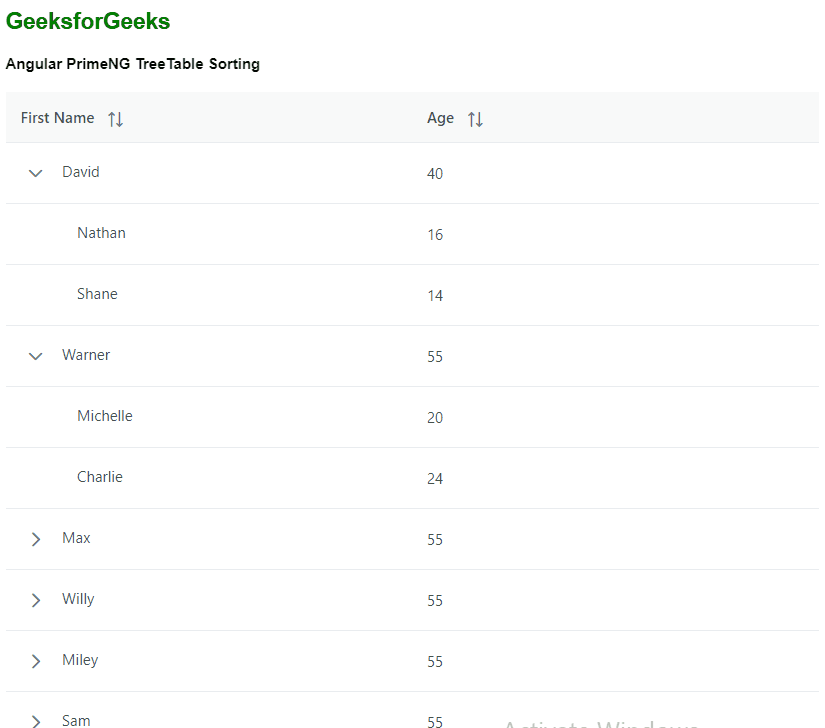Viewport: 825px width, 728px height.
Task: Expand the Sam row
Action: pos(36,720)
